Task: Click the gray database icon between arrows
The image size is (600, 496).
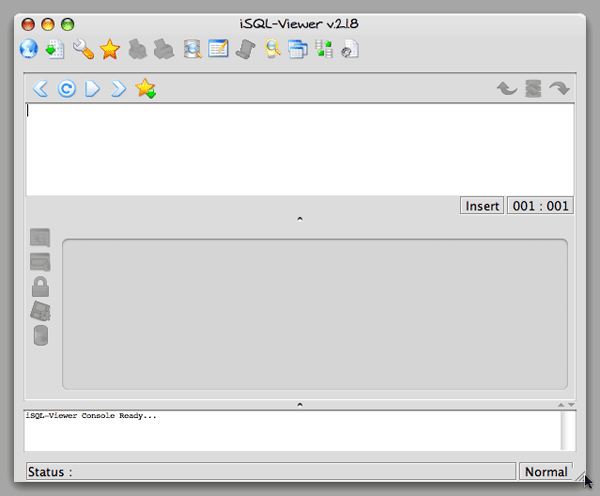Action: tap(533, 88)
